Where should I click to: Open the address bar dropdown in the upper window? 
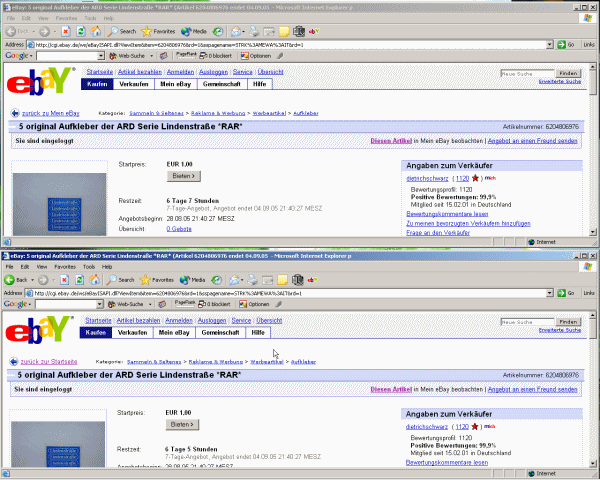550,44
